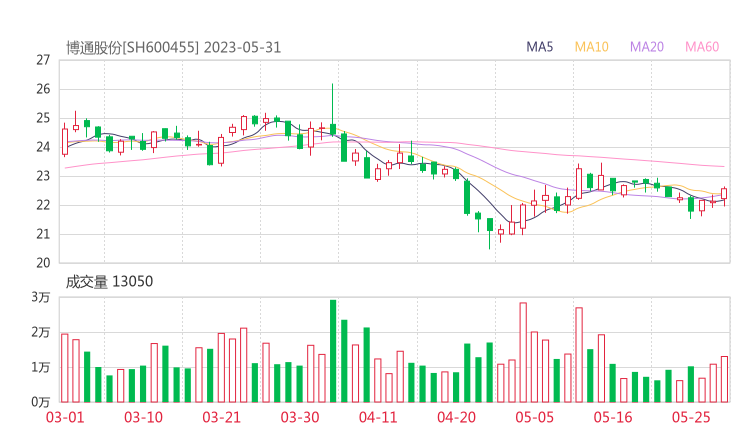This screenshot has height=440, width=740.
Task: Select the rightmost red volume bar
Action: click(724, 380)
